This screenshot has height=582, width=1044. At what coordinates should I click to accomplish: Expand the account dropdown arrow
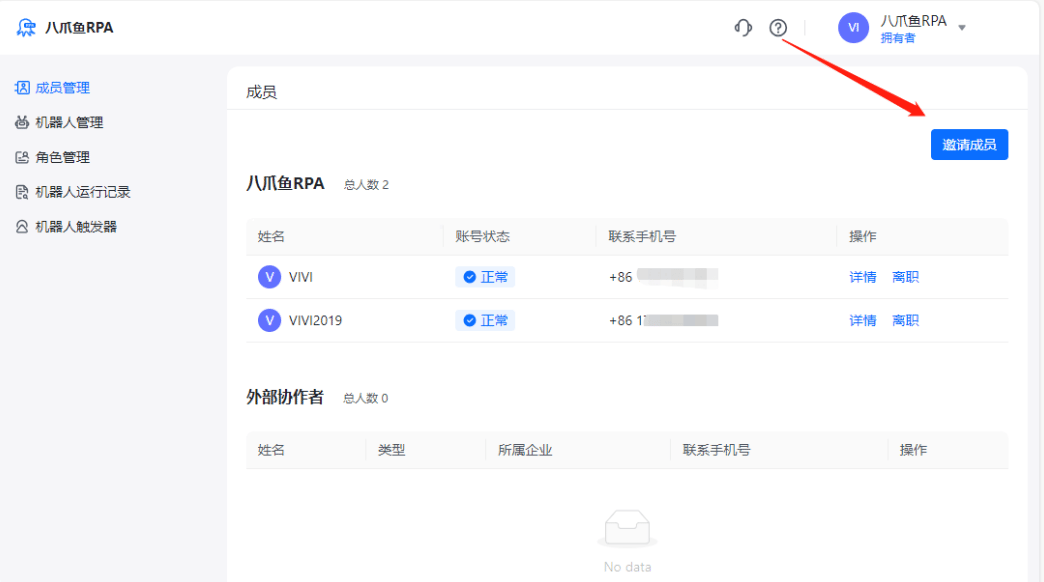point(961,28)
